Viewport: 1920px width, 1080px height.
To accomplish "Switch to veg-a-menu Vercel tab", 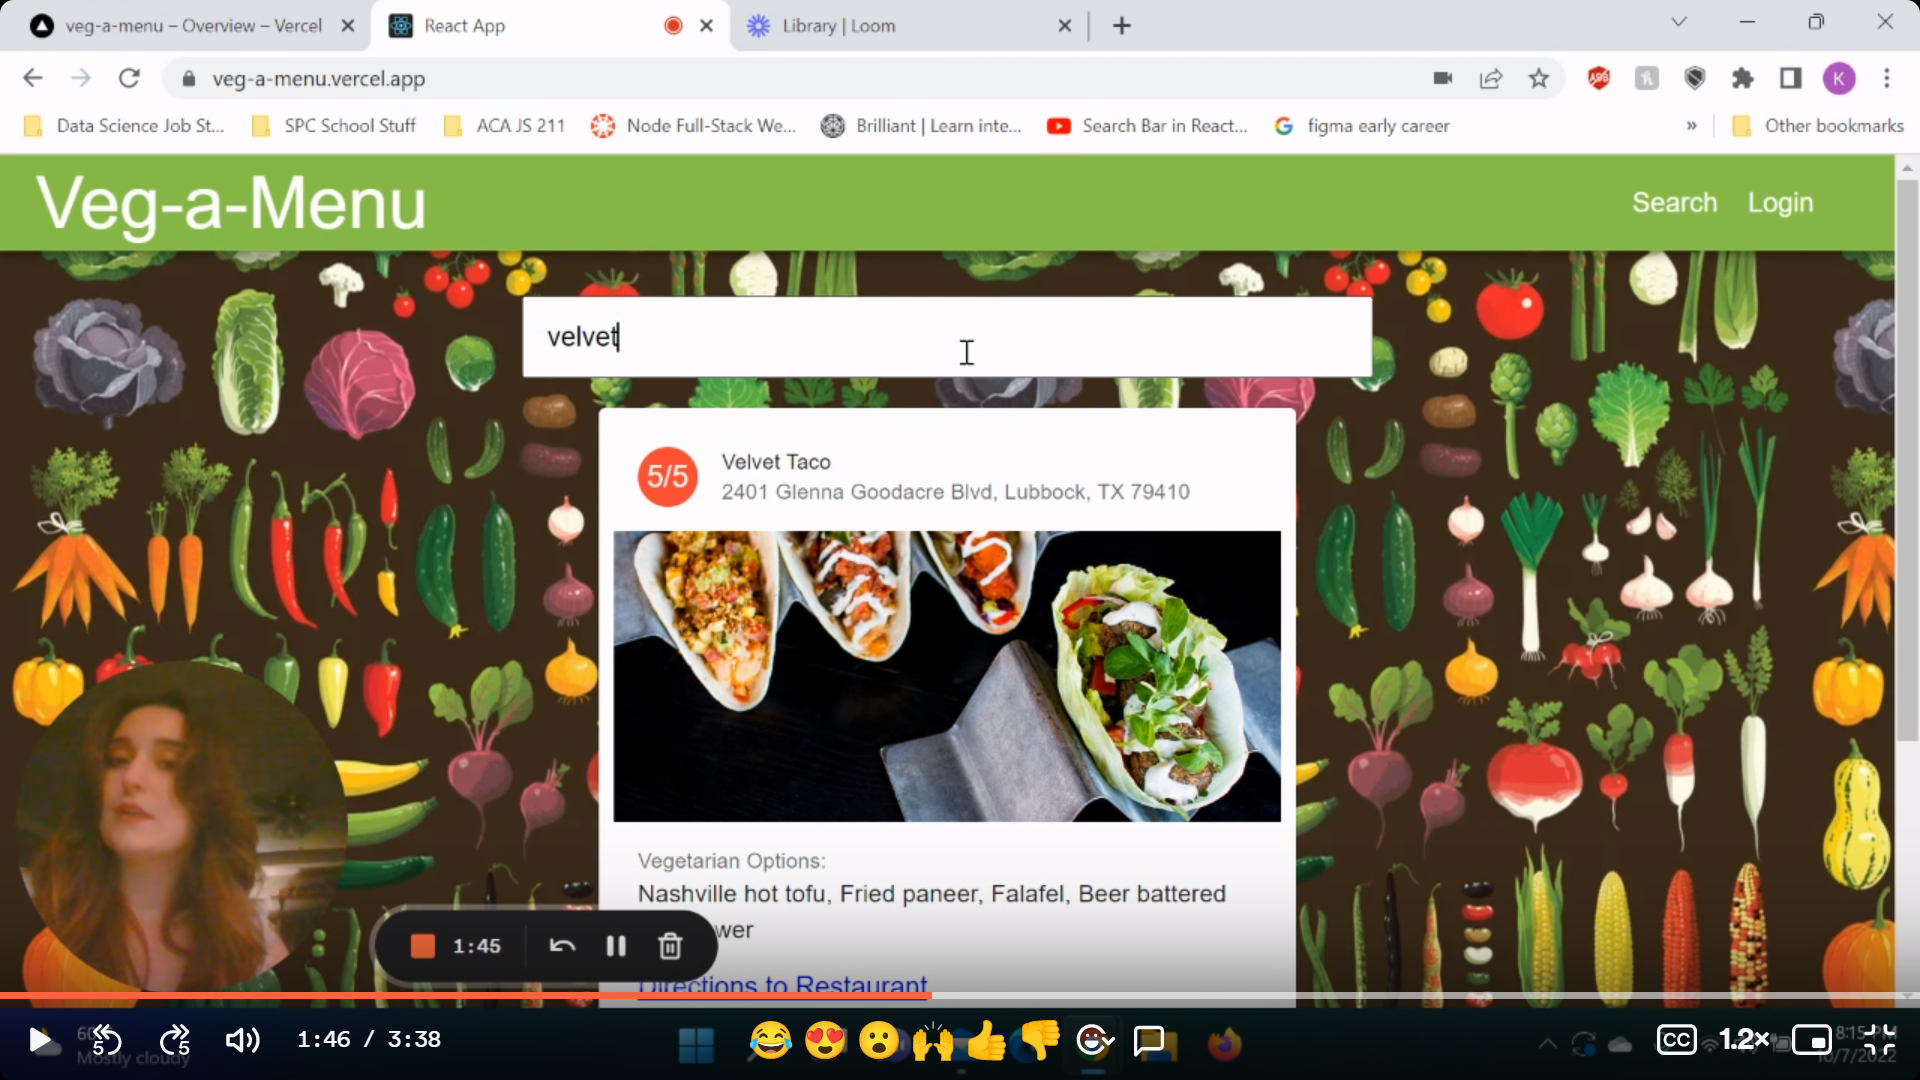I will point(193,26).
